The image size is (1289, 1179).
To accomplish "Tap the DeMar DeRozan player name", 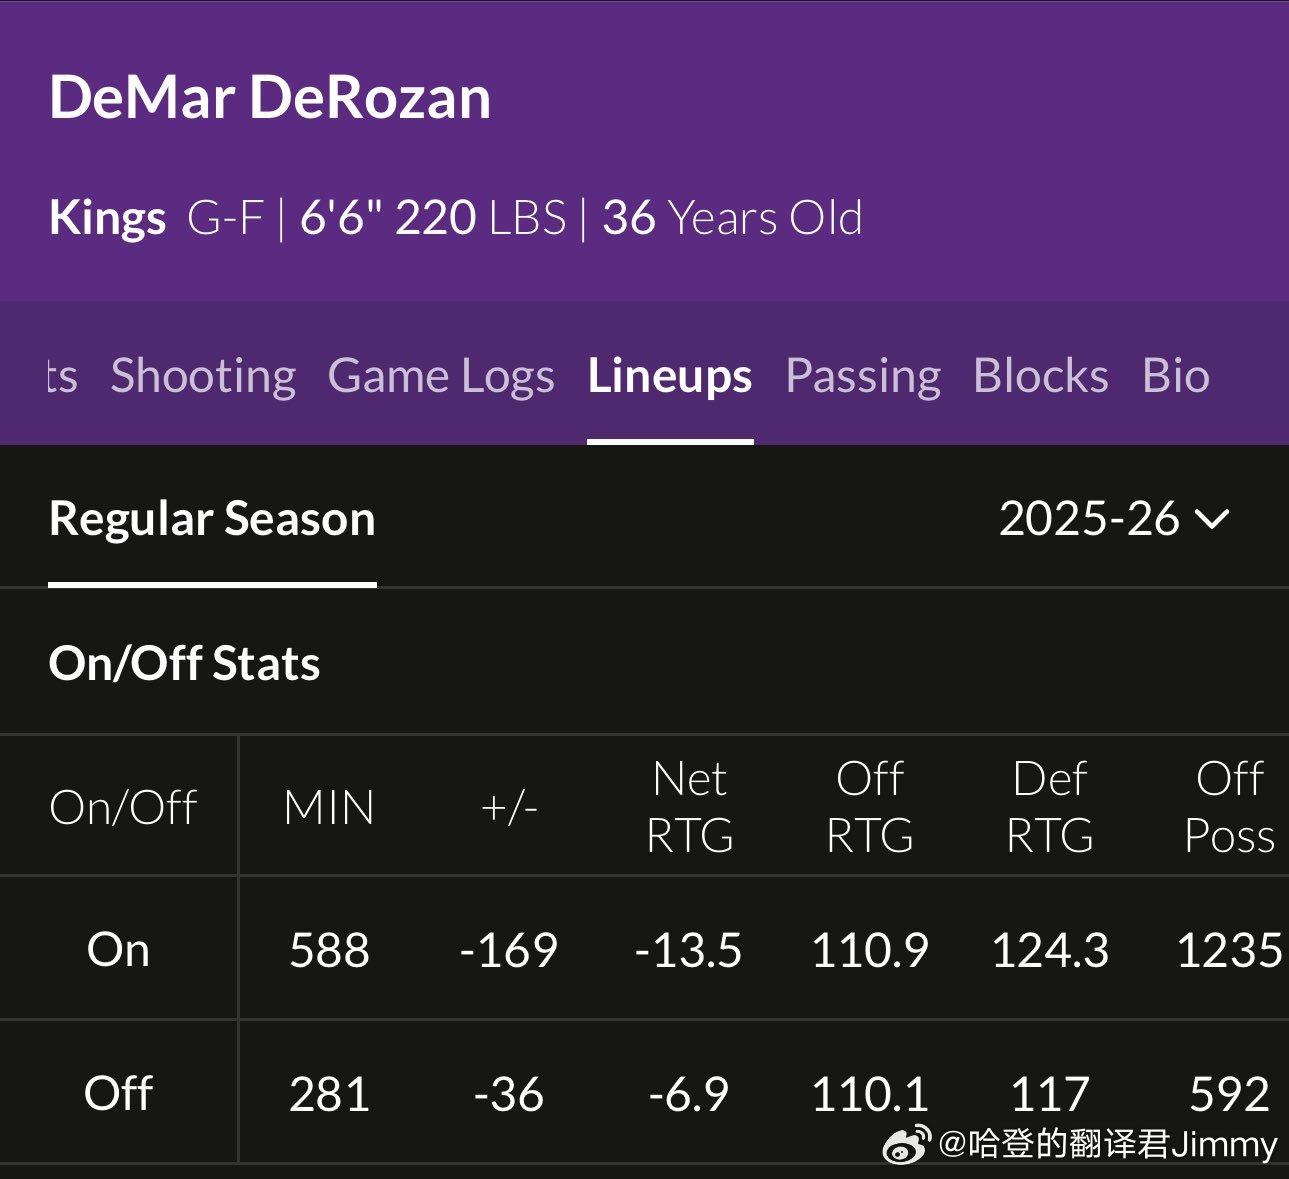I will (x=270, y=98).
